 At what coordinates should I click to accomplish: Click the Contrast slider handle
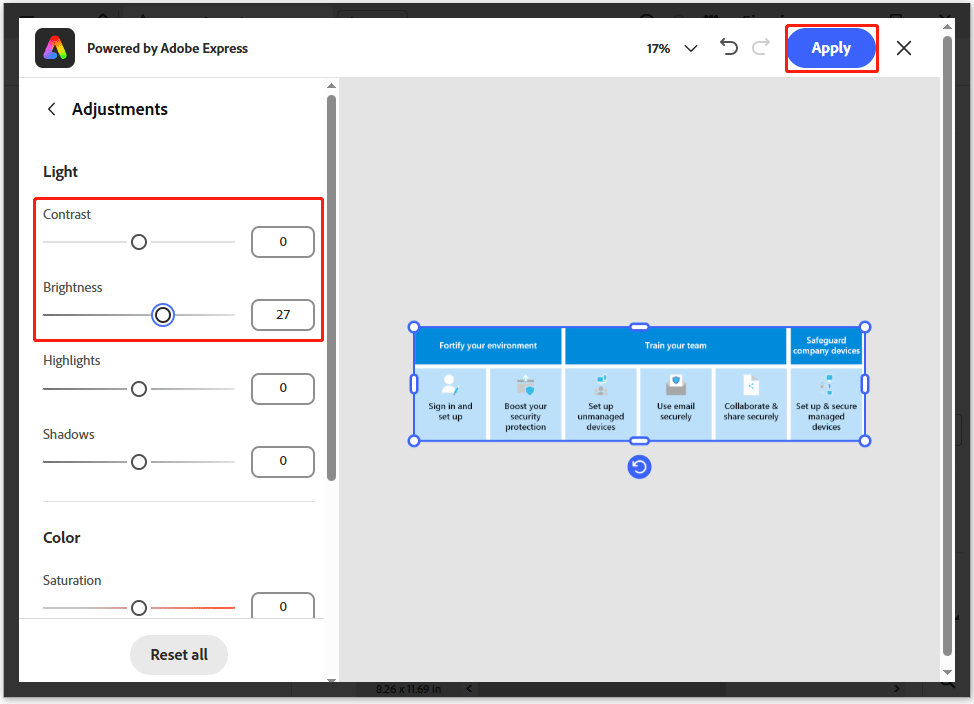pyautogui.click(x=138, y=241)
